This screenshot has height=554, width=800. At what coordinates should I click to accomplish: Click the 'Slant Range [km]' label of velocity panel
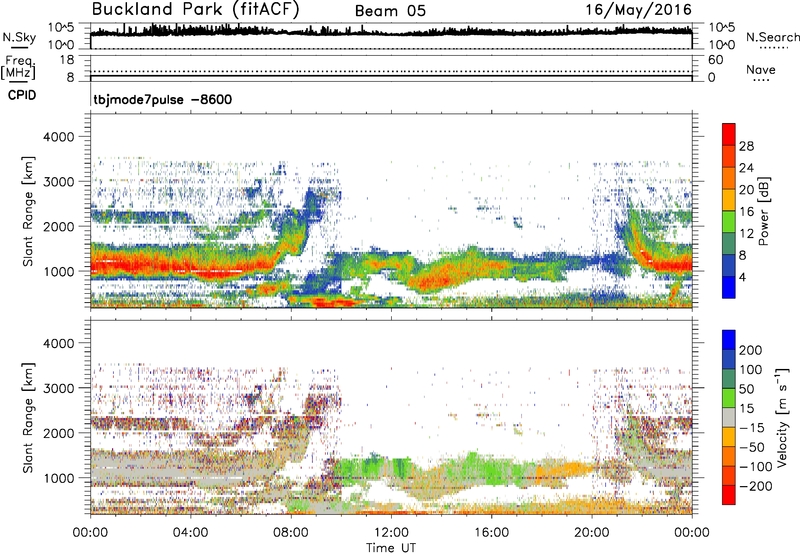(28, 418)
